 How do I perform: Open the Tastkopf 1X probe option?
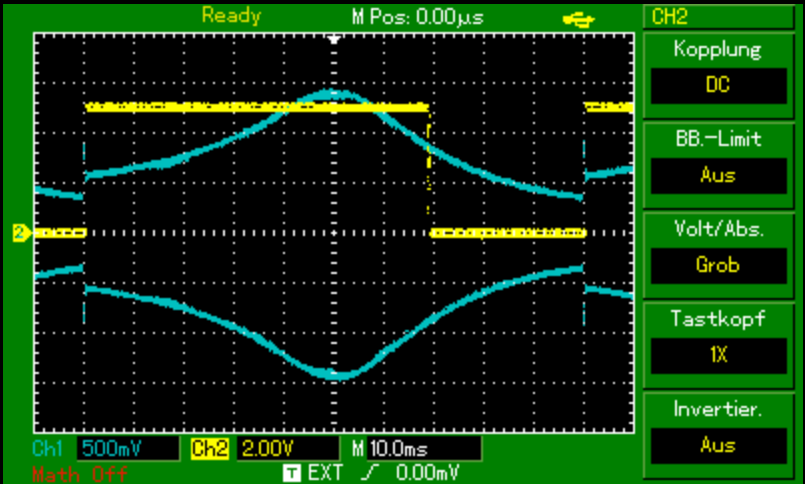click(717, 355)
